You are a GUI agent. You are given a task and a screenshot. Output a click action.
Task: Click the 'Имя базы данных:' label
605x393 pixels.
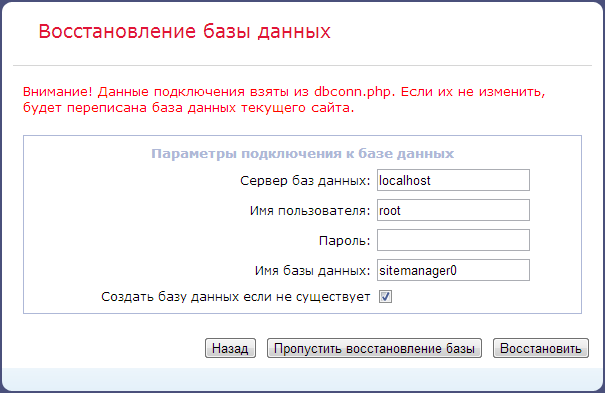pyautogui.click(x=312, y=271)
